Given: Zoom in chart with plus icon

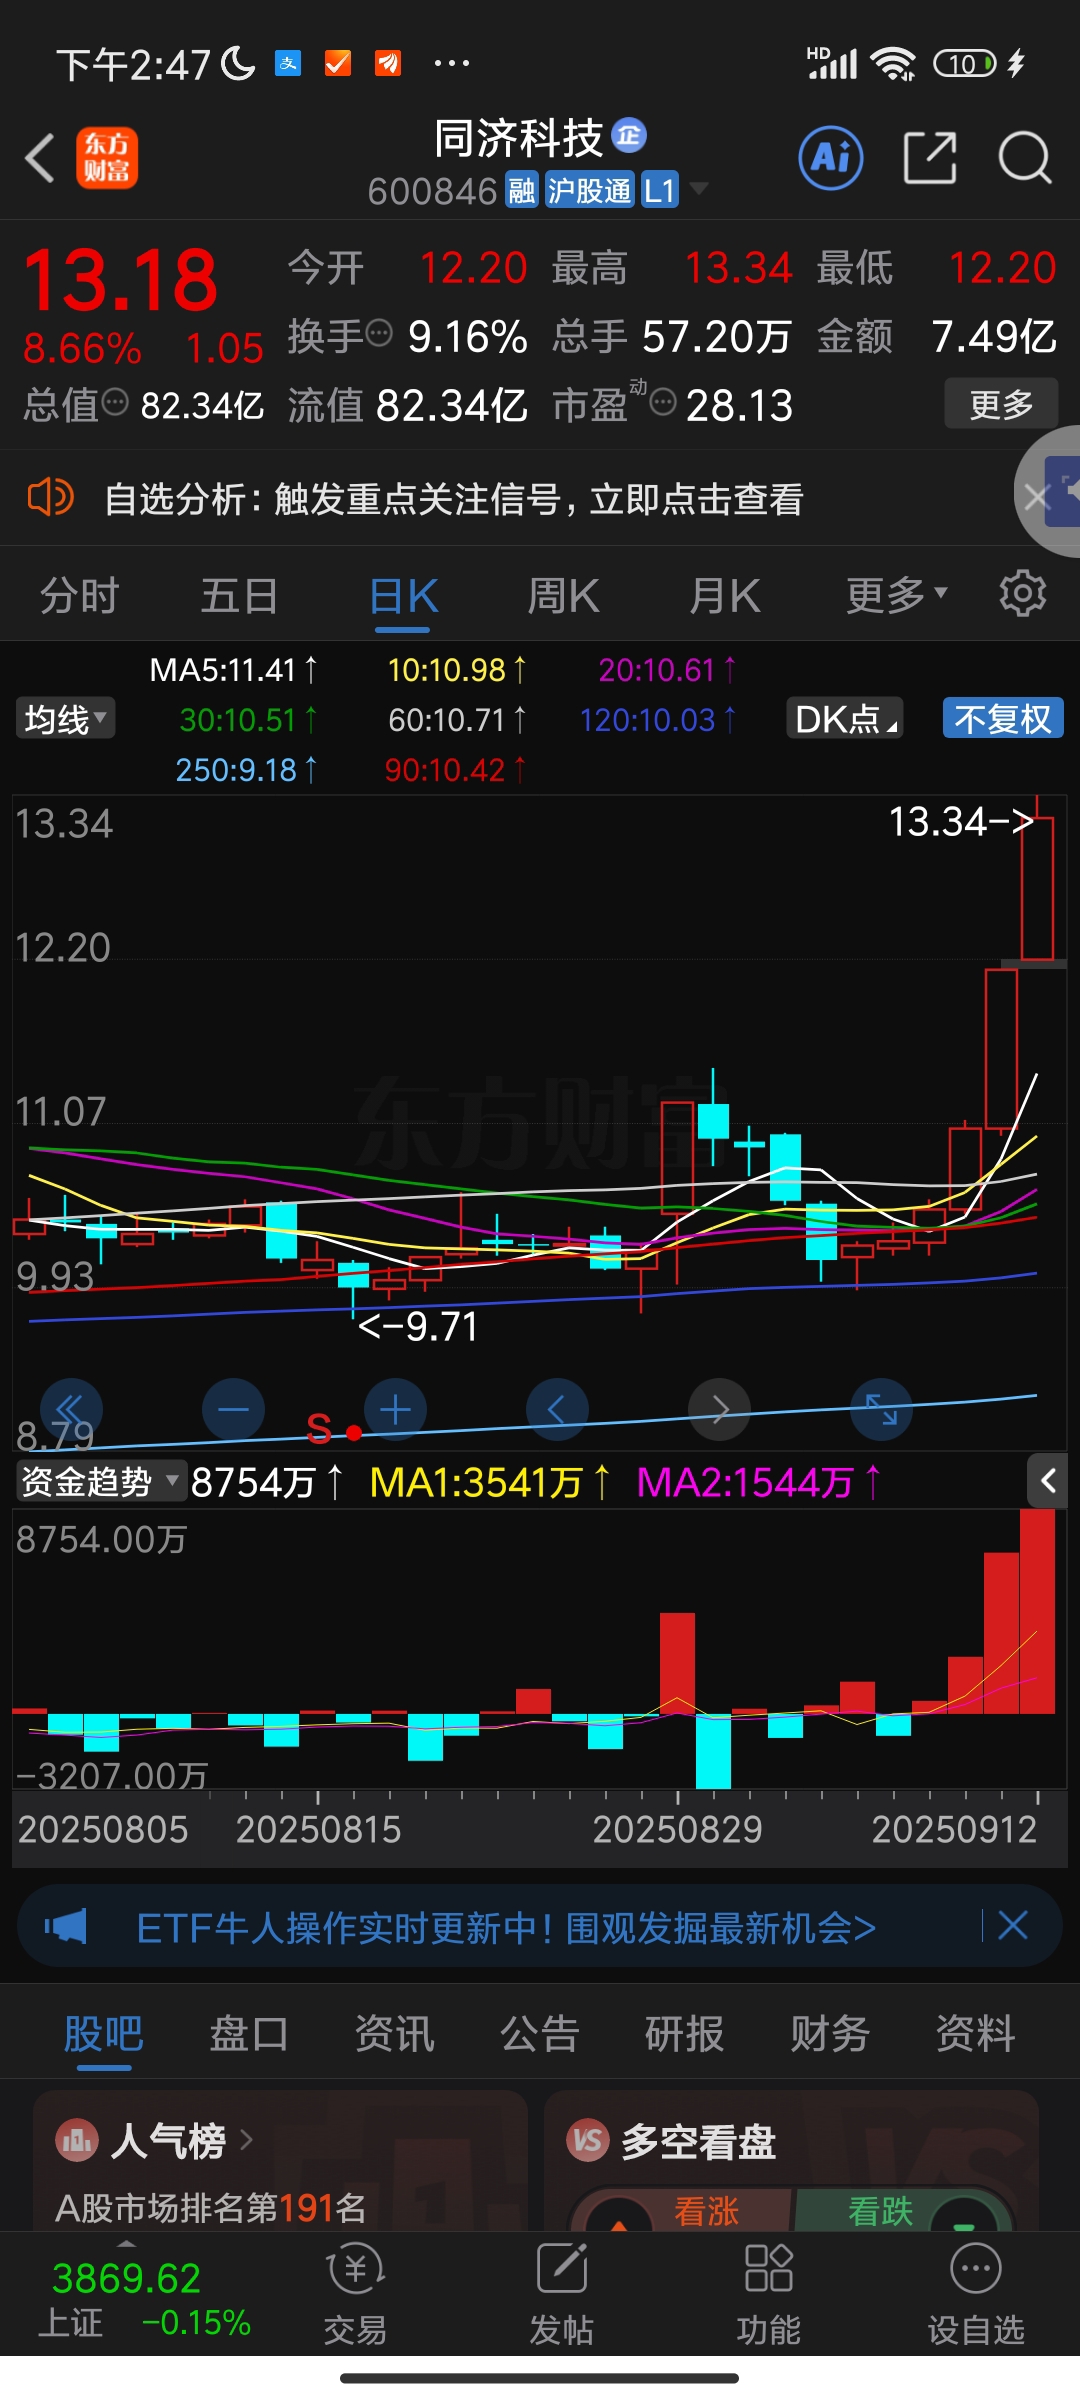Looking at the screenshot, I should point(395,1409).
